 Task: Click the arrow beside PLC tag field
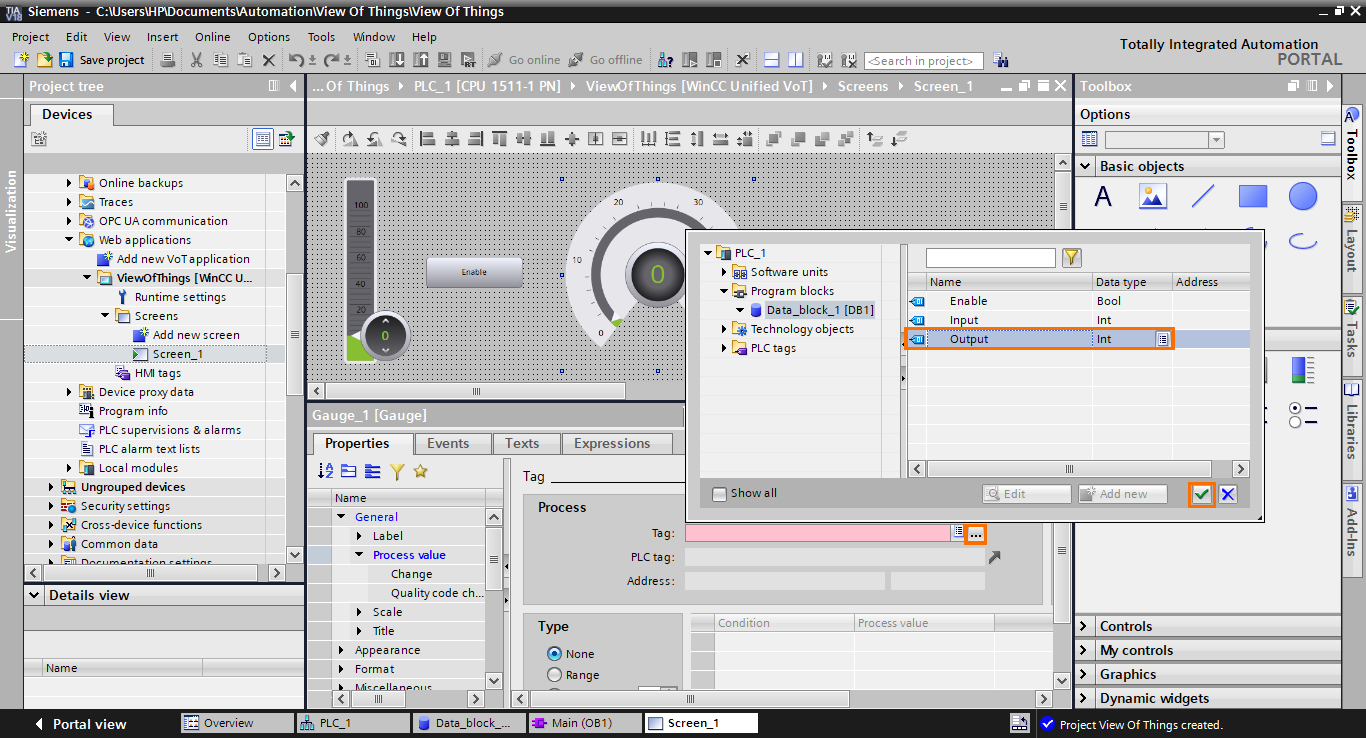click(x=994, y=557)
